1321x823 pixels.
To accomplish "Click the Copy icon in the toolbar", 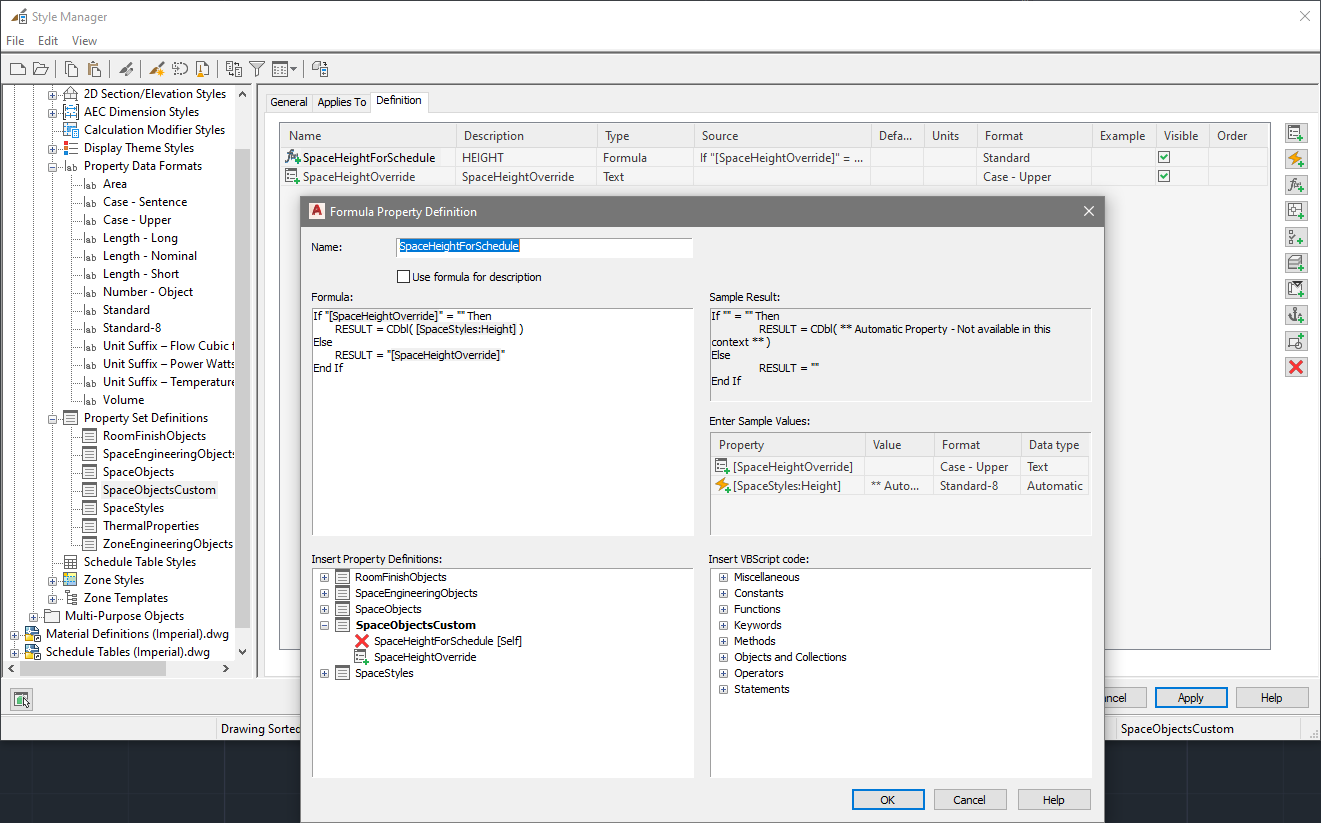I will click(x=71, y=68).
